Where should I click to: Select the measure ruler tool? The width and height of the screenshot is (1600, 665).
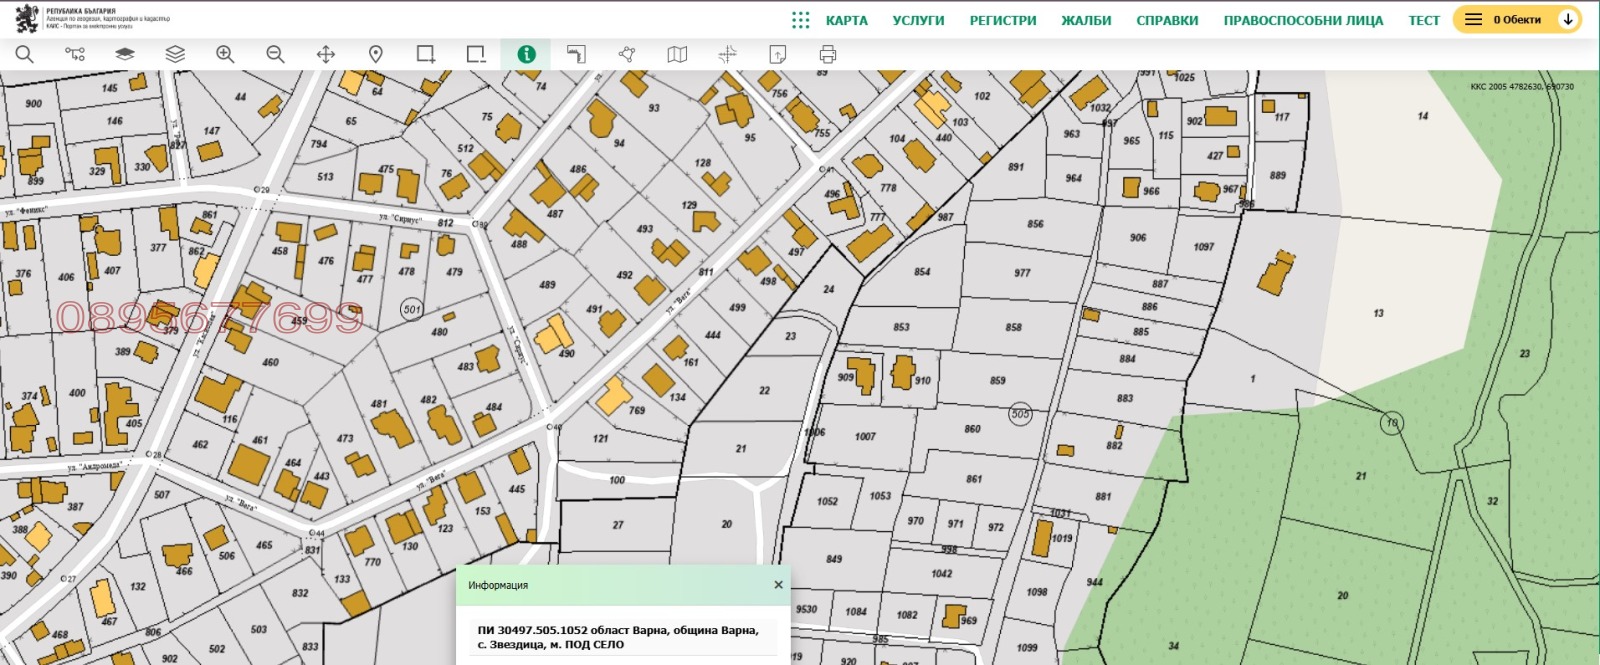576,55
